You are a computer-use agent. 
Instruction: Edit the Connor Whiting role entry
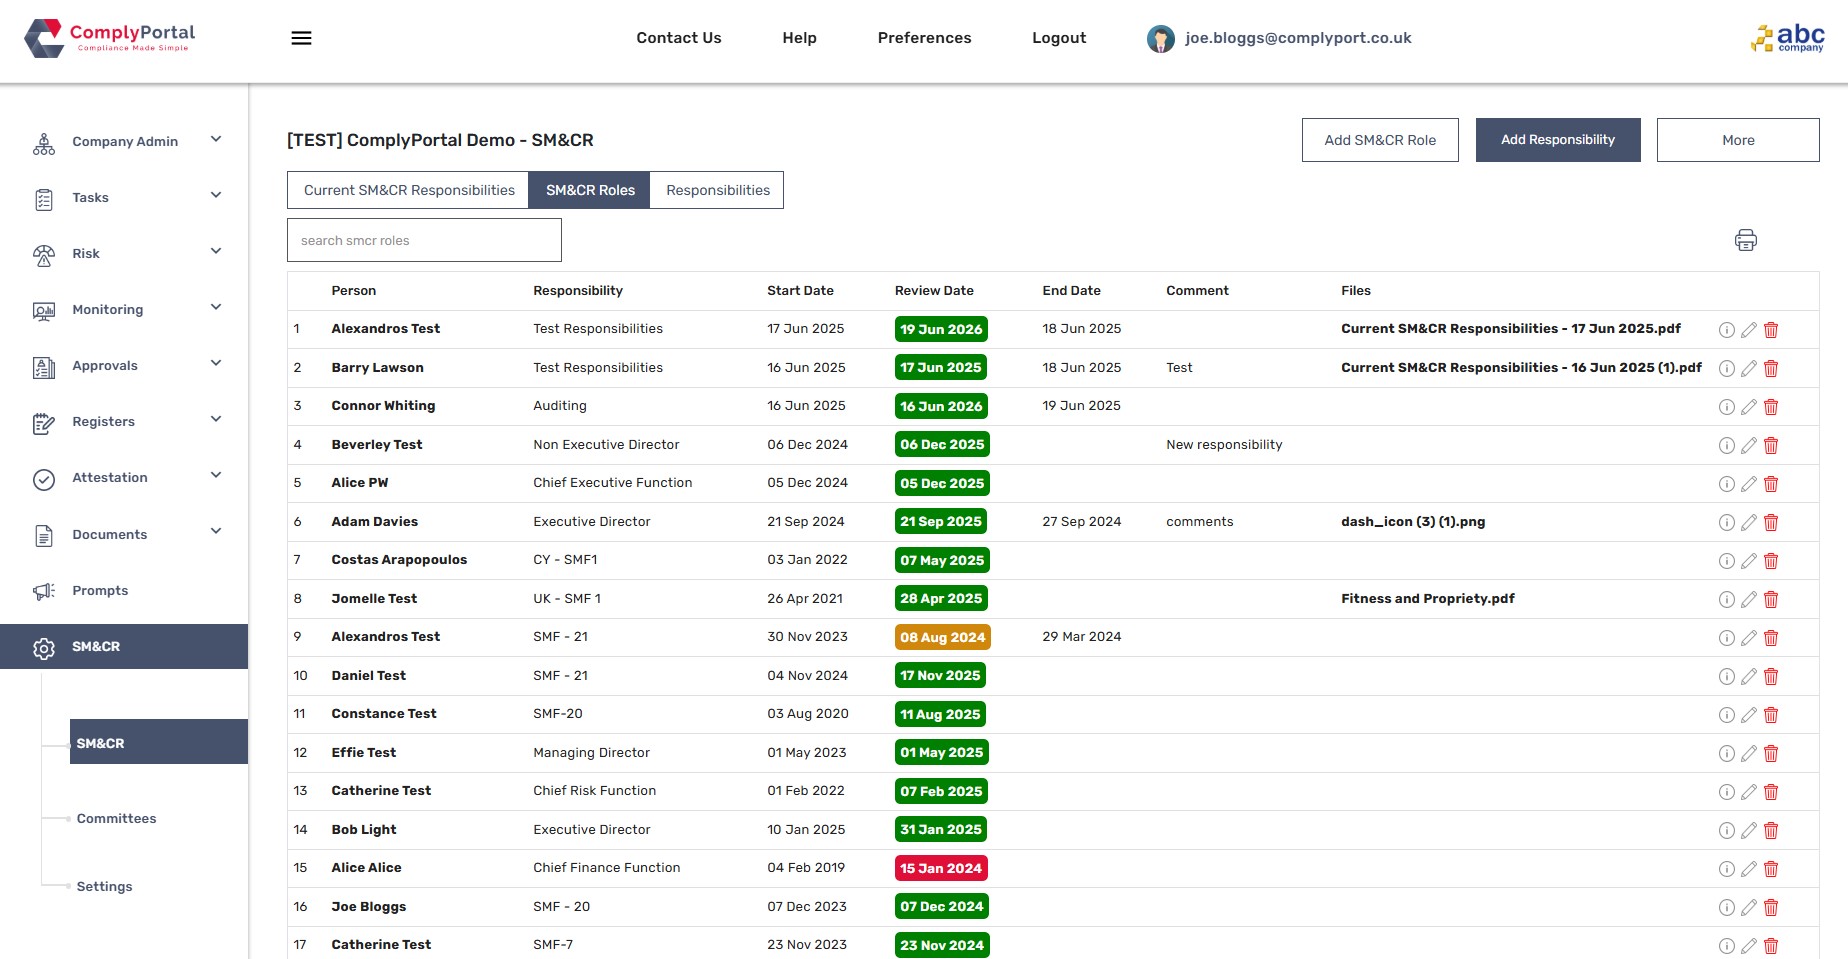[1748, 407]
